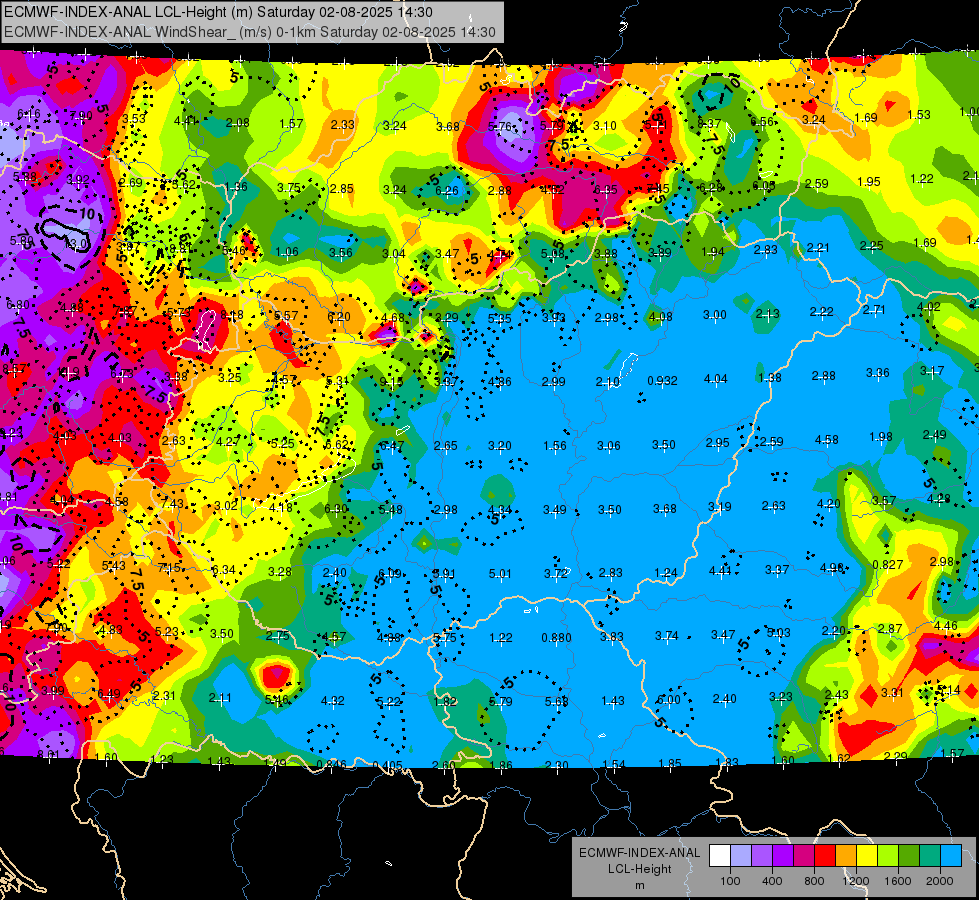Click the wind shear value 2.33

pos(342,124)
